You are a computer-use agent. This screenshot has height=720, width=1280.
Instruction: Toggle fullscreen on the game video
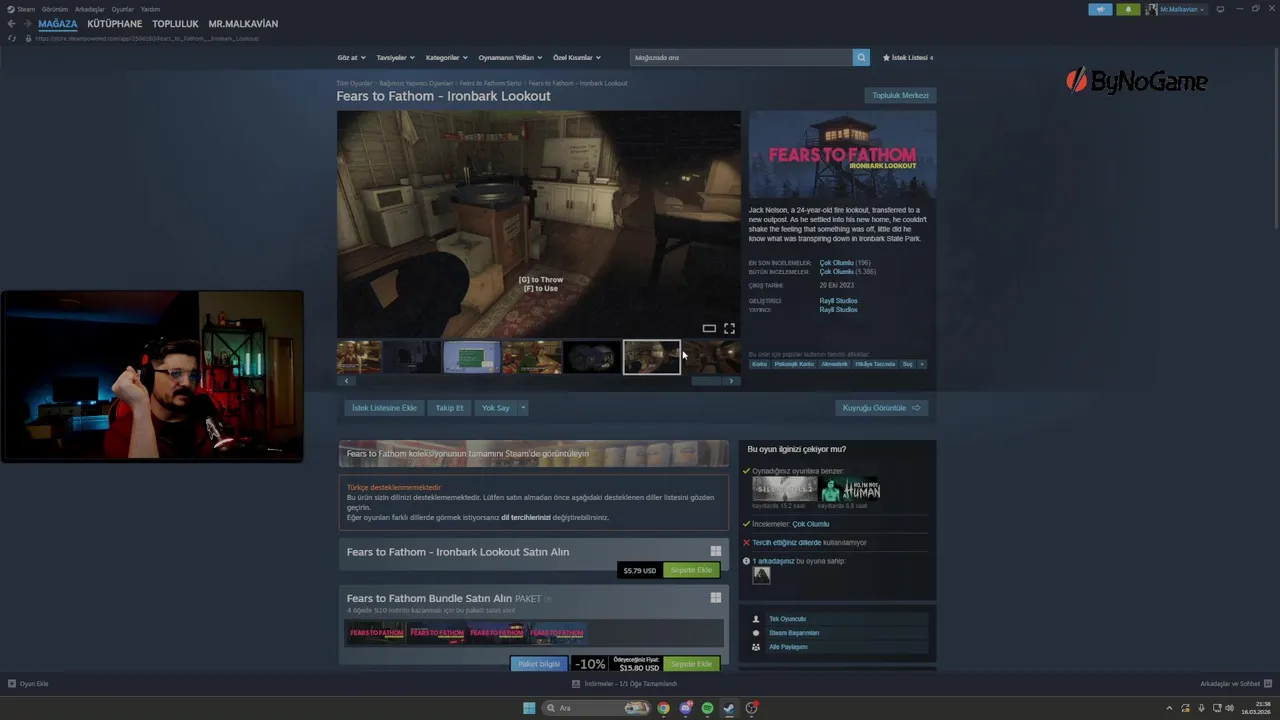point(729,328)
